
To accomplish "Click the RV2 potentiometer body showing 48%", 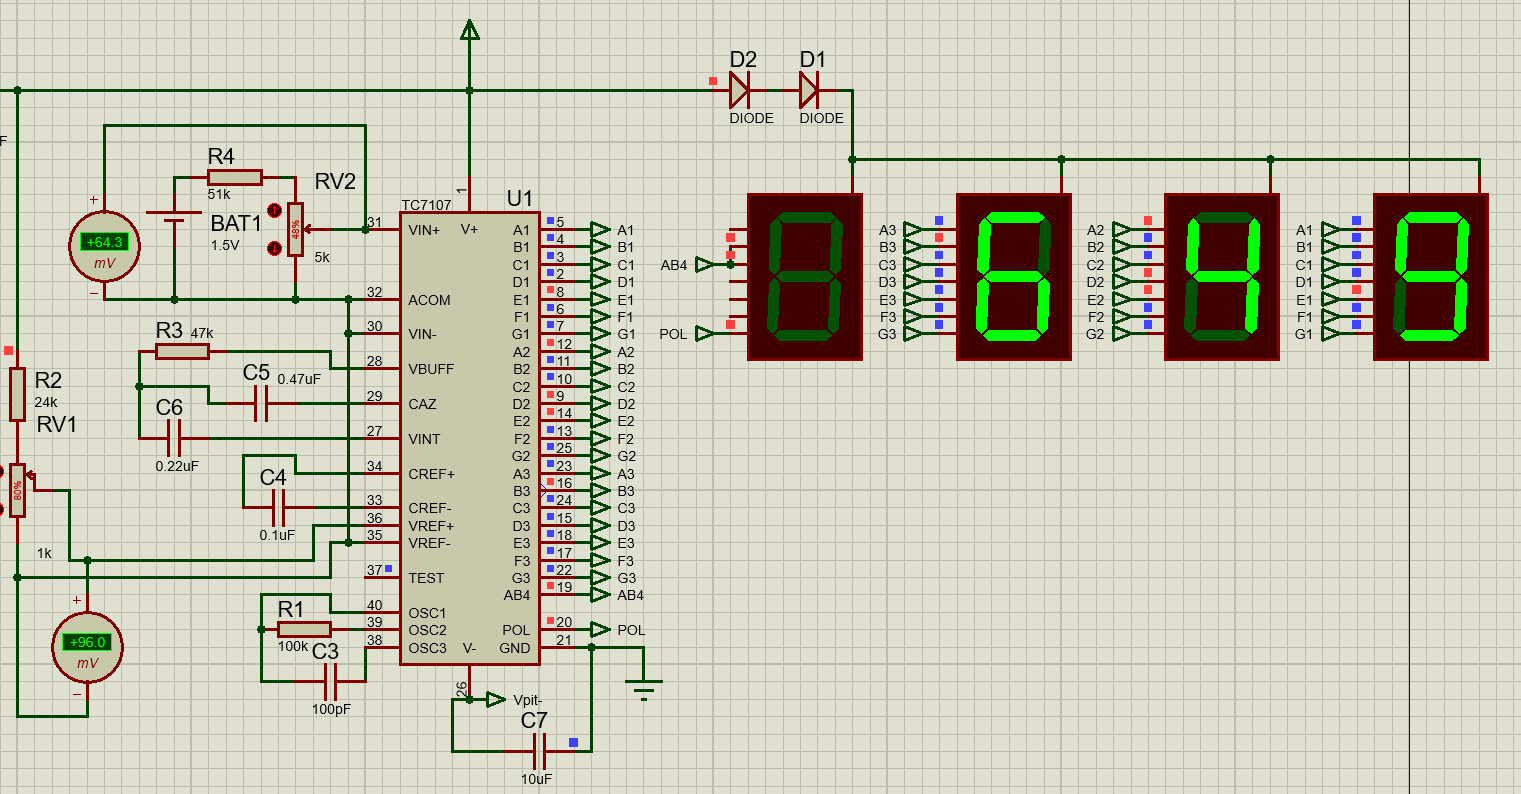I will [x=295, y=229].
